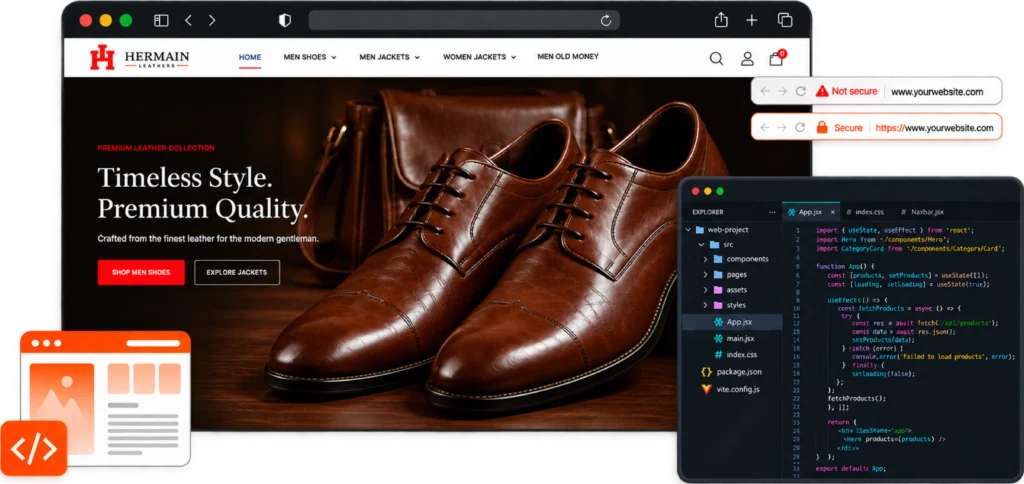Click the Shop Men Shoes button
1024x484 pixels.
pos(141,272)
